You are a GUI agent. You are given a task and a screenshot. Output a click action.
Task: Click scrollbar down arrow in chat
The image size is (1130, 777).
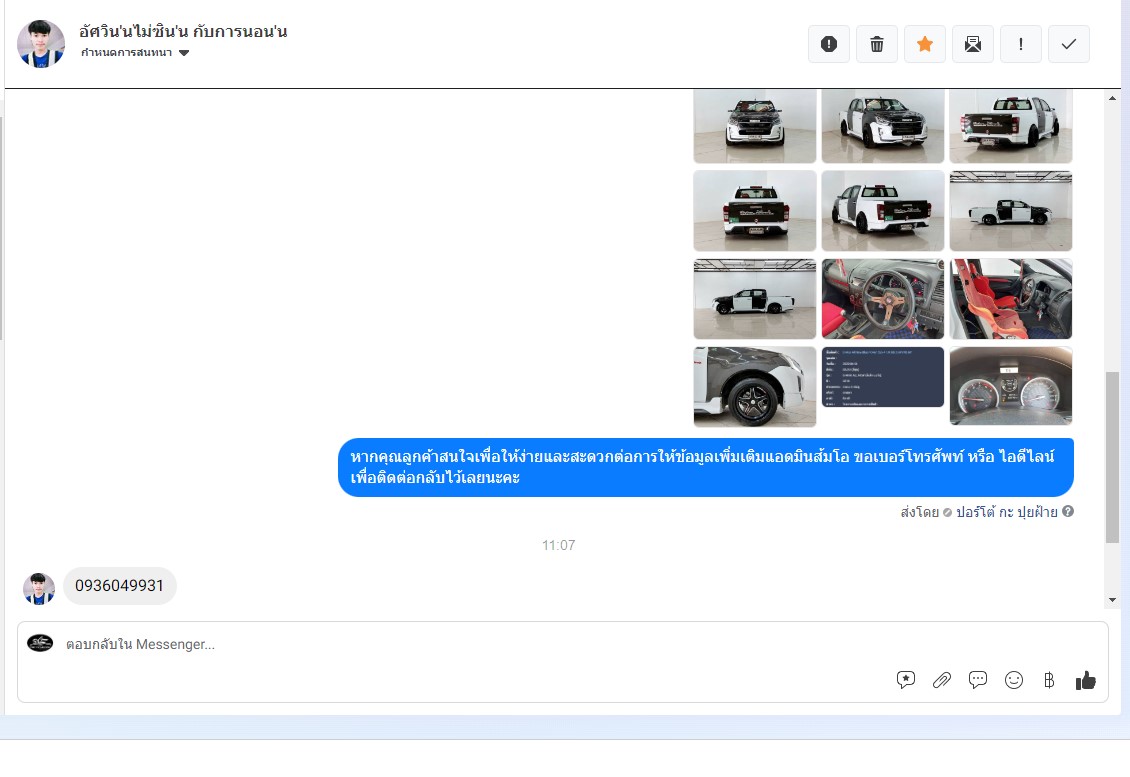tap(1113, 600)
